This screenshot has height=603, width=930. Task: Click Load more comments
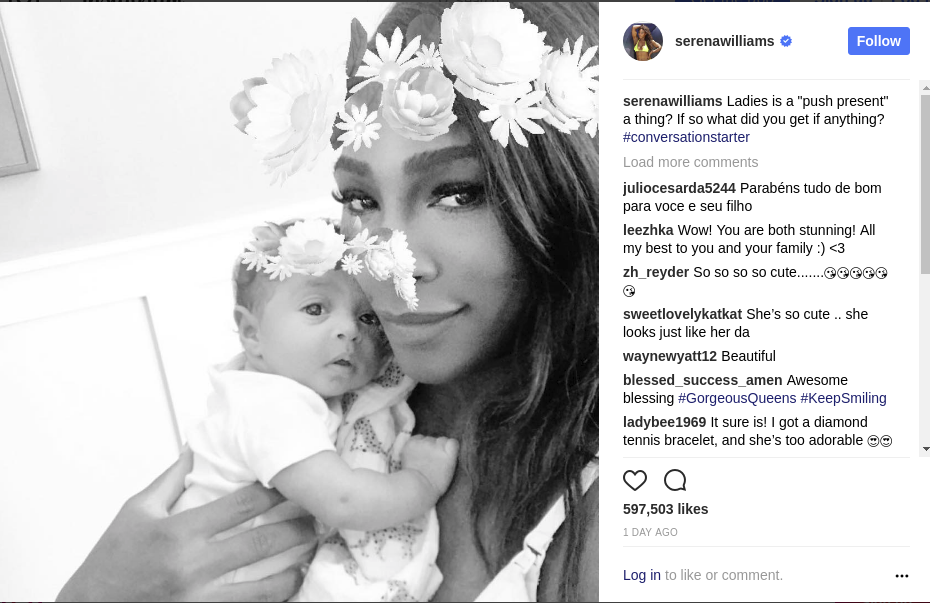point(690,162)
